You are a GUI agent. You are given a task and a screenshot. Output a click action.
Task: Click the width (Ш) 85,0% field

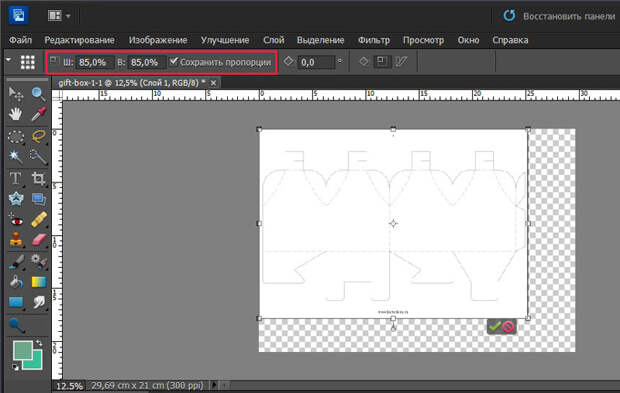pyautogui.click(x=94, y=62)
